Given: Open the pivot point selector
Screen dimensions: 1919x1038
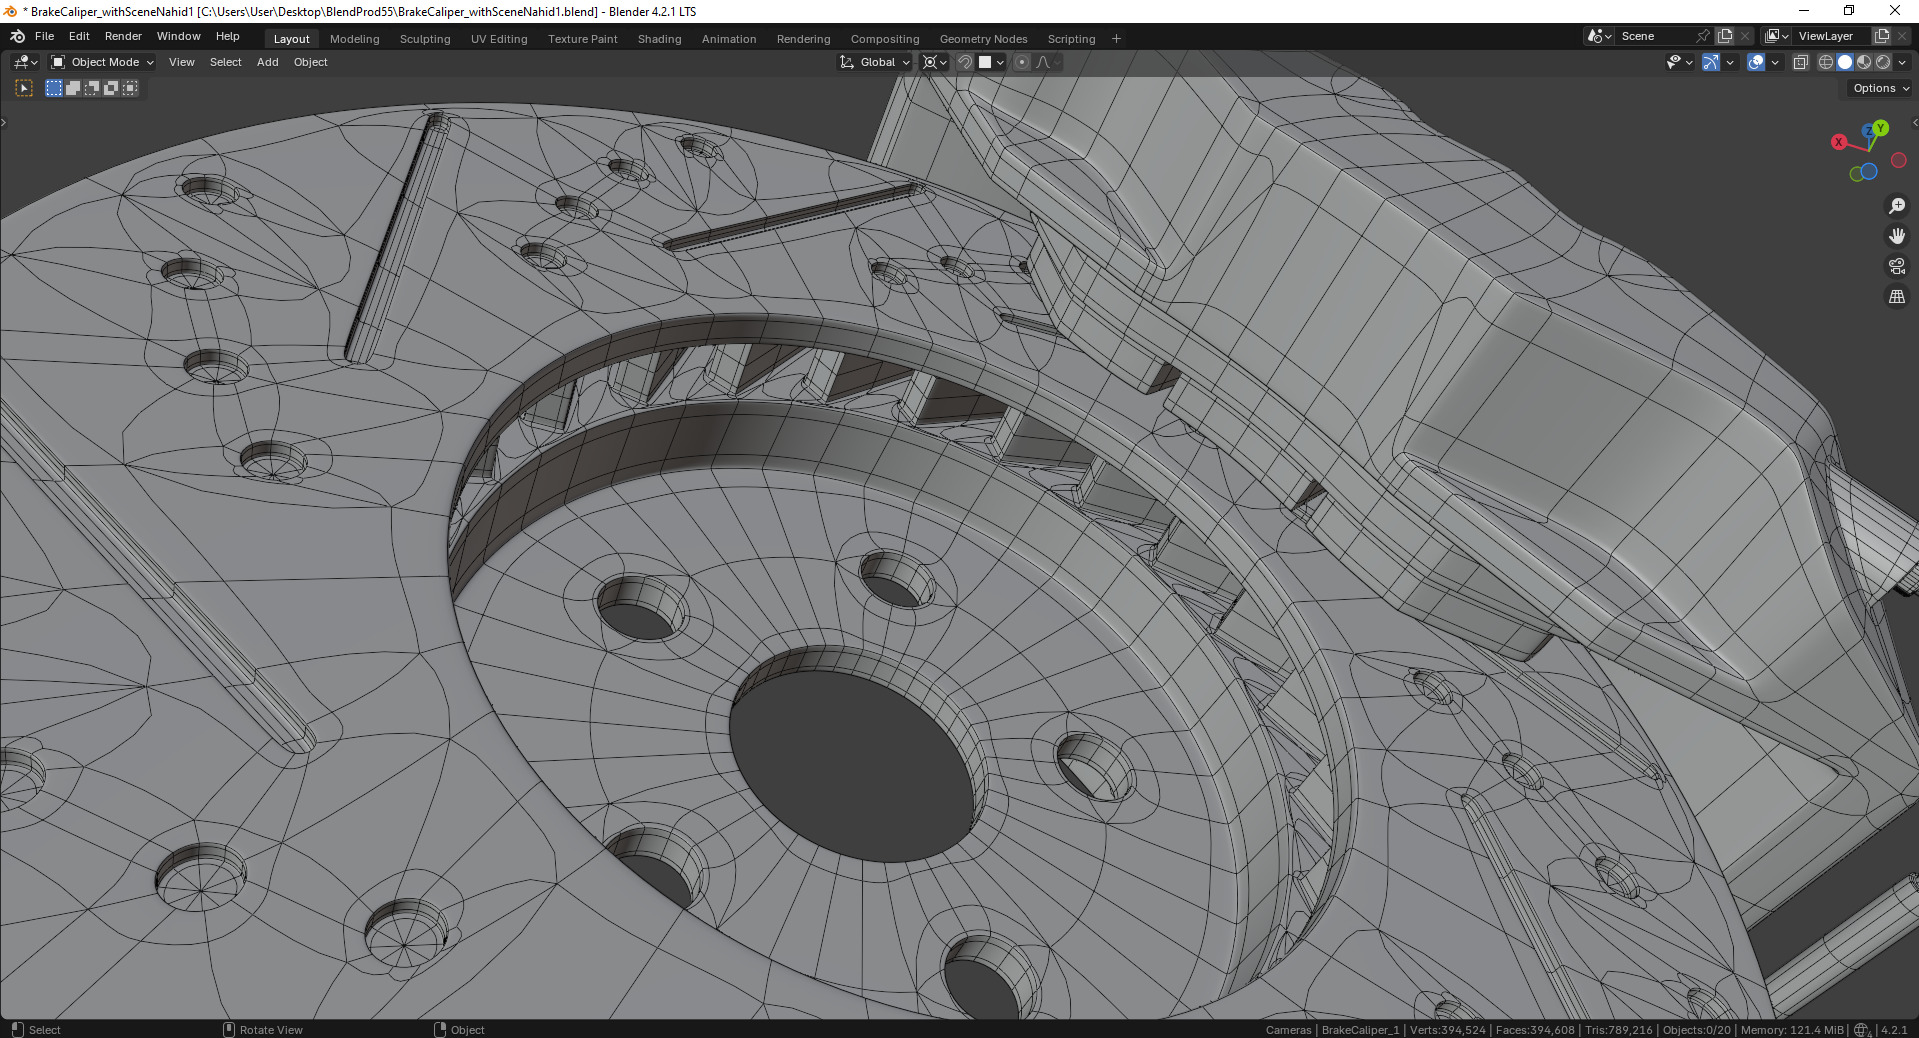Looking at the screenshot, I should click(934, 62).
